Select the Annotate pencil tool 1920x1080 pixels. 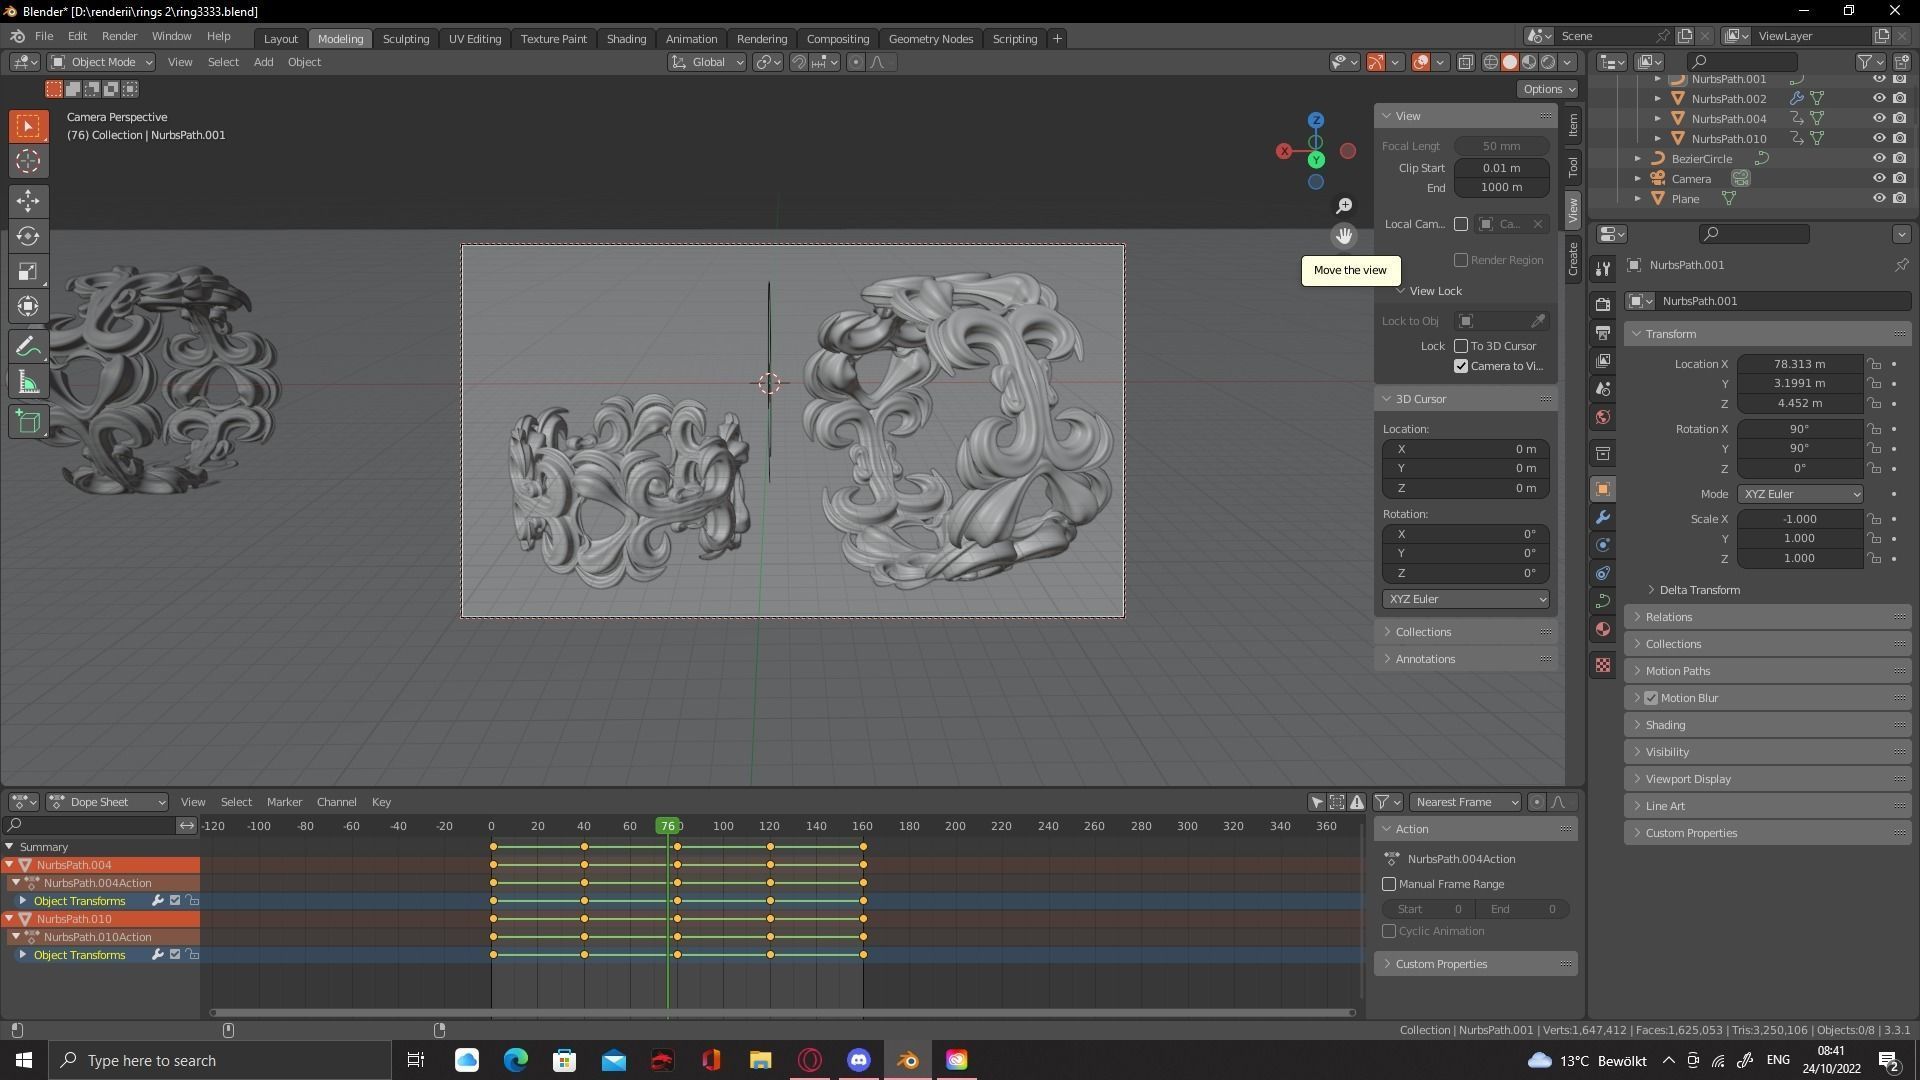click(28, 347)
